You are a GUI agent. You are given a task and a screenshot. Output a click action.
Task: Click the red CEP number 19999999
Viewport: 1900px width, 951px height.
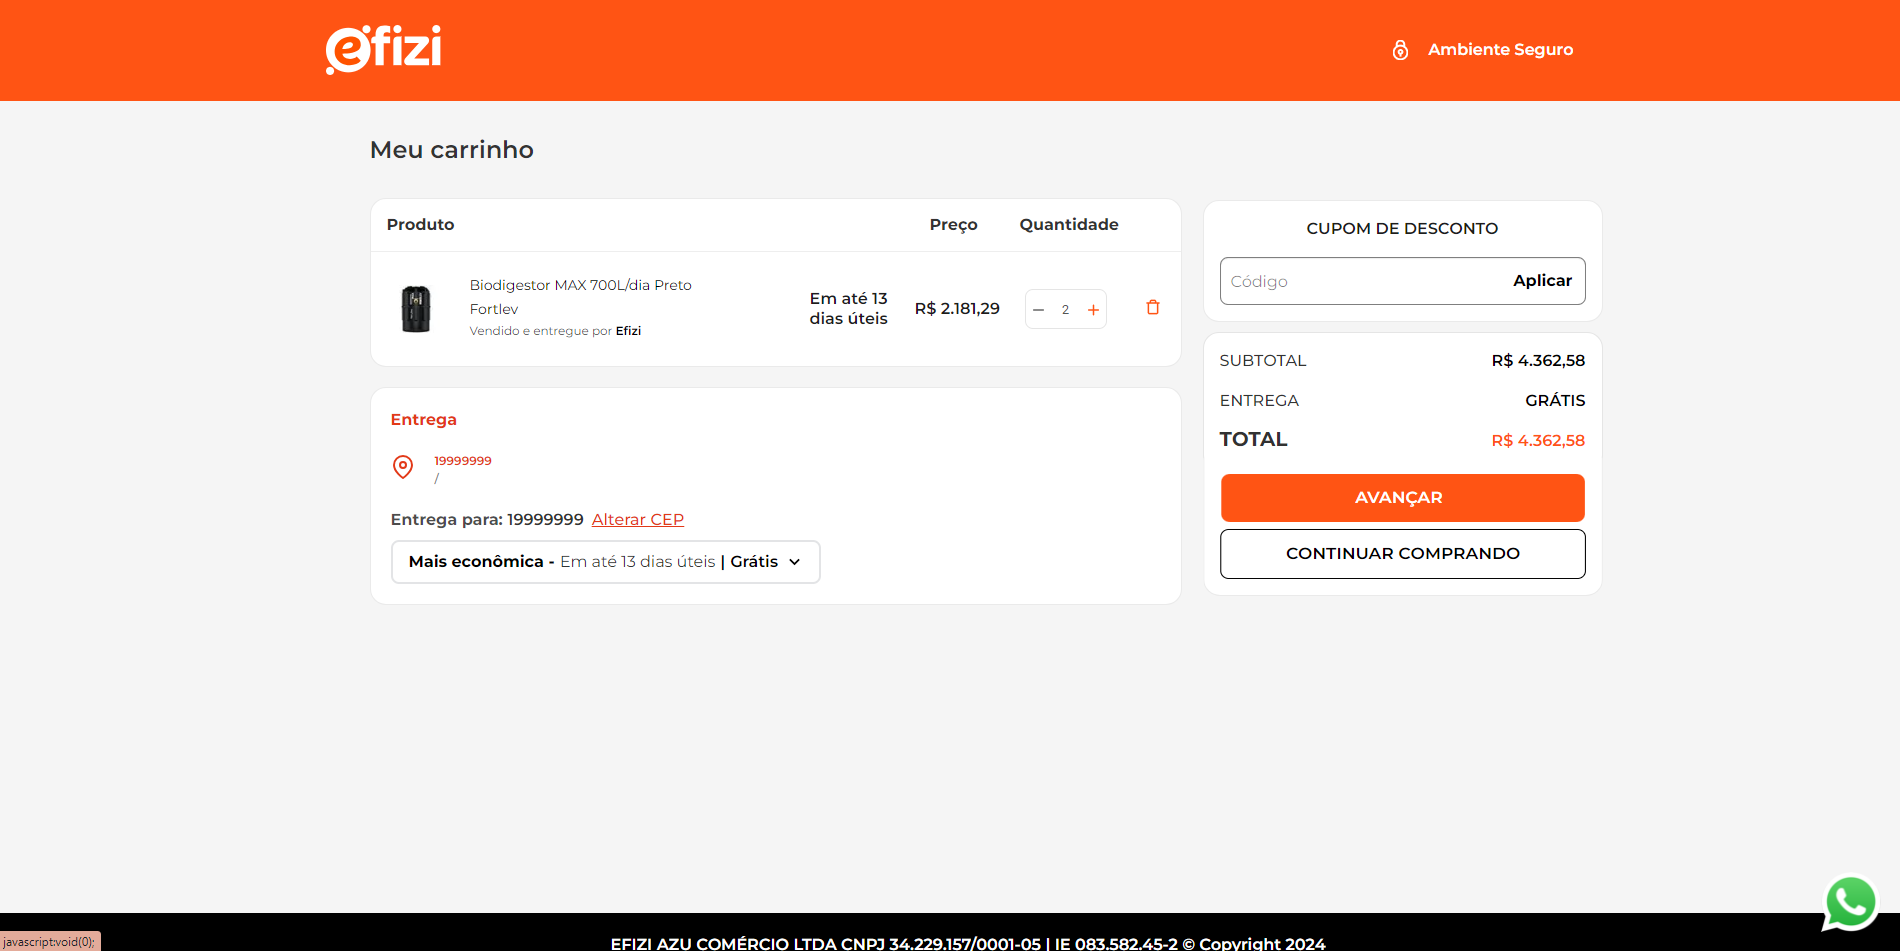point(463,461)
